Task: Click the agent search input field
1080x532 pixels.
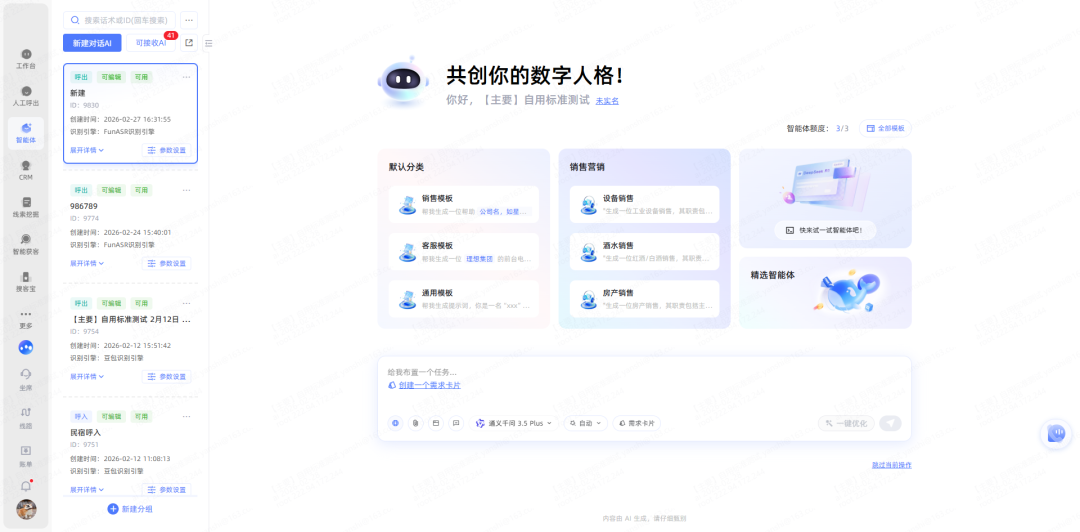Action: coord(125,20)
